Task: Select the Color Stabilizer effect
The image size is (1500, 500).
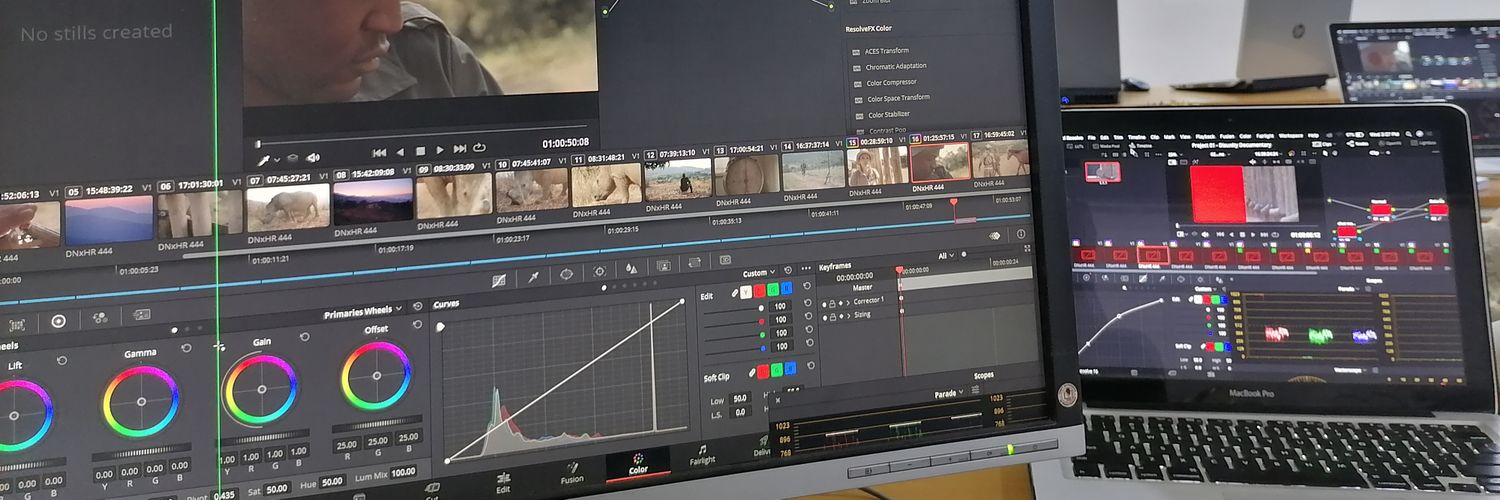Action: tap(888, 114)
